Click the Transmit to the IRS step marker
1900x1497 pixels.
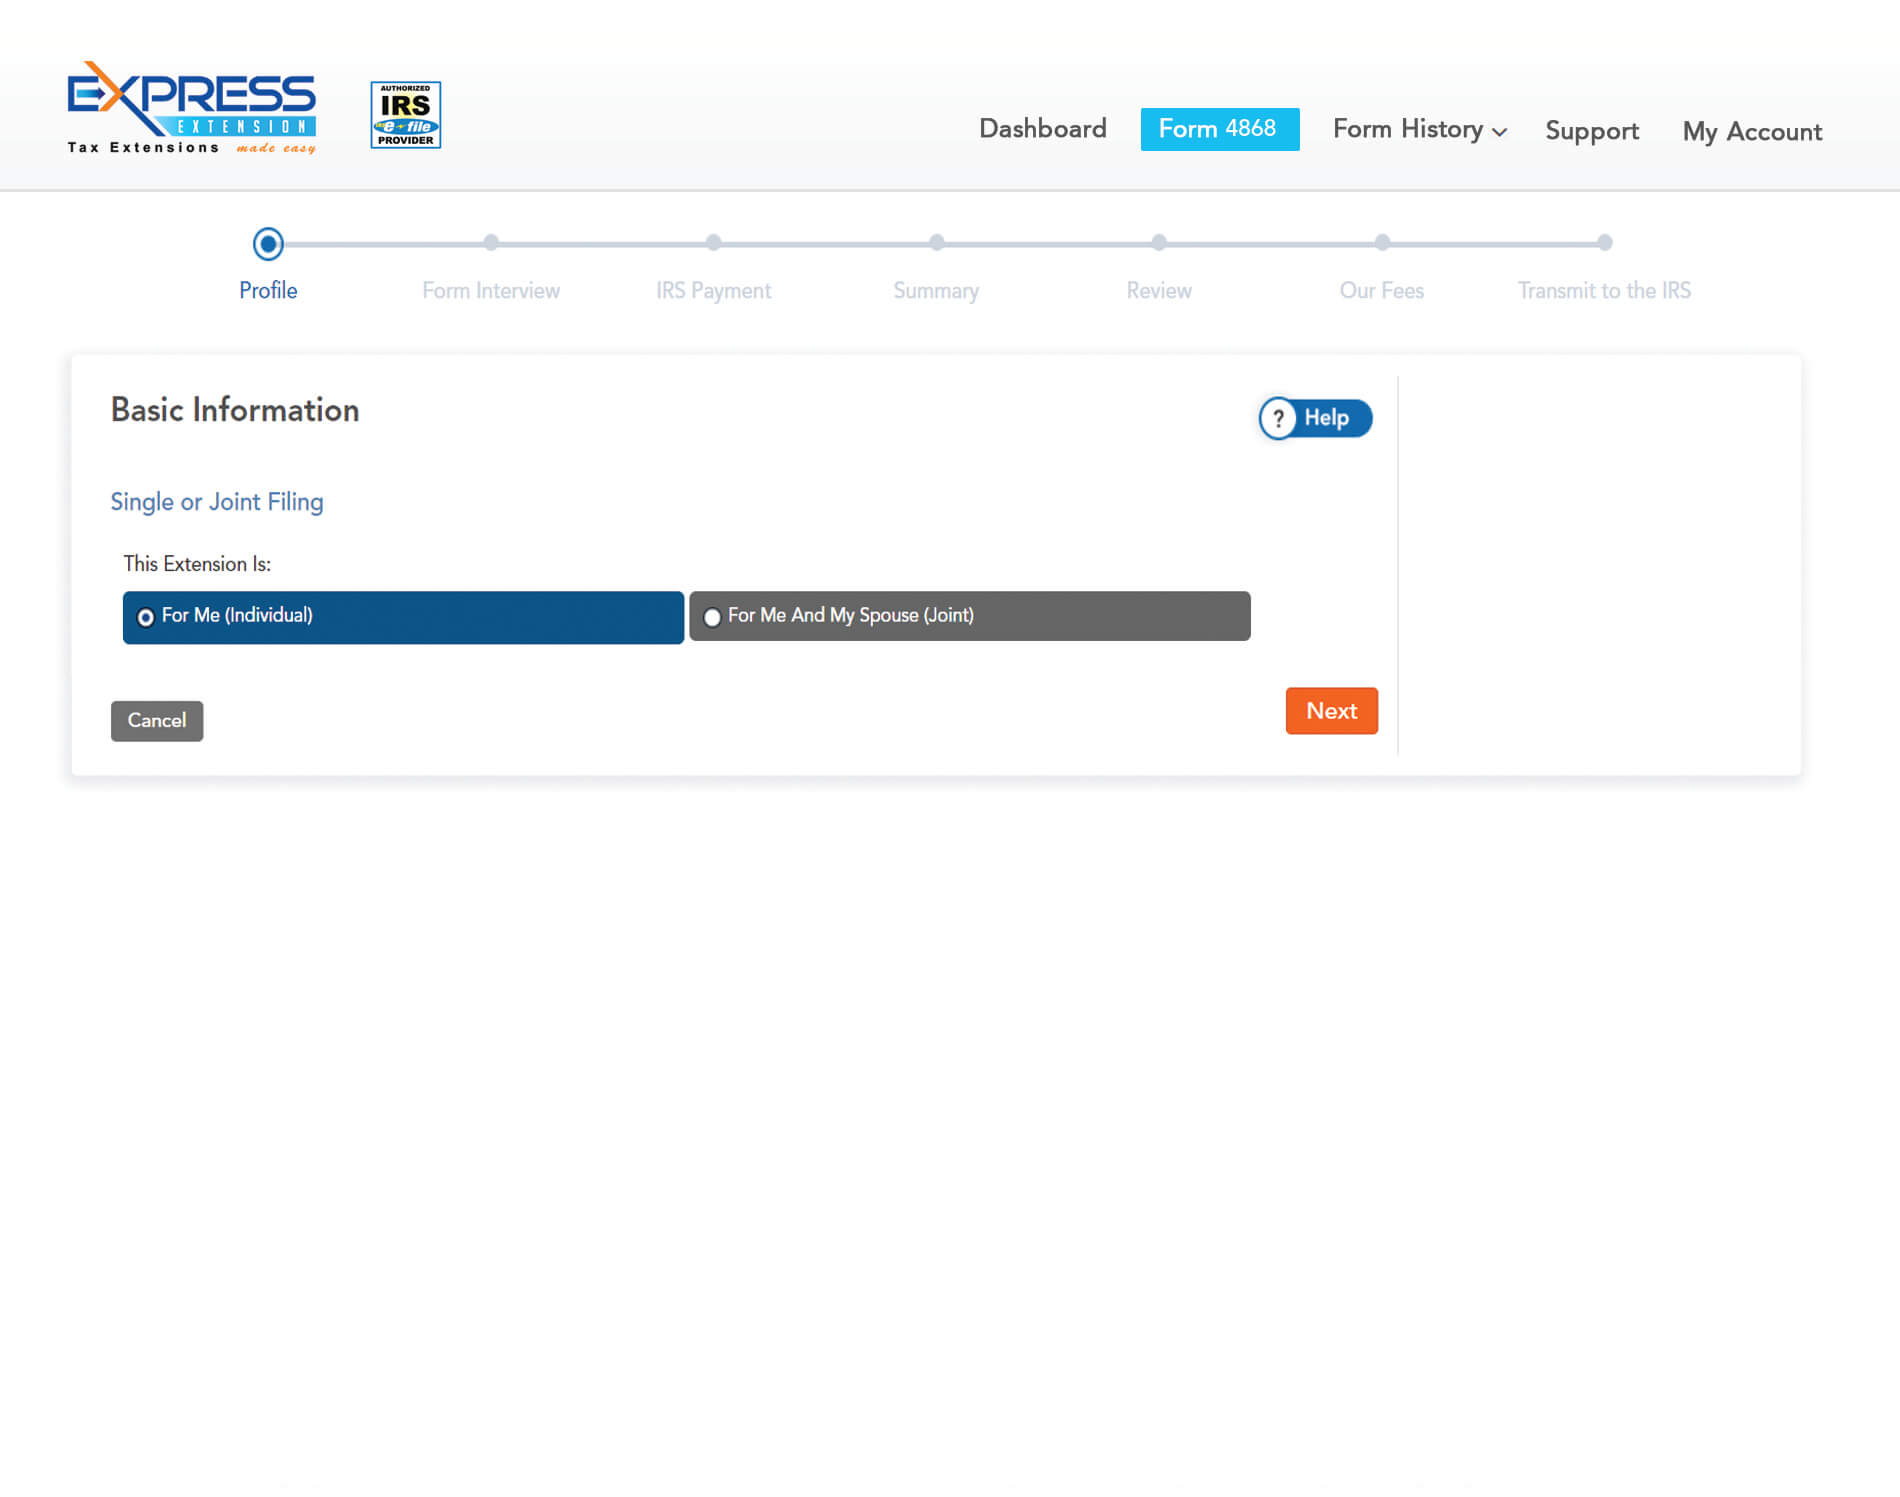[1605, 243]
